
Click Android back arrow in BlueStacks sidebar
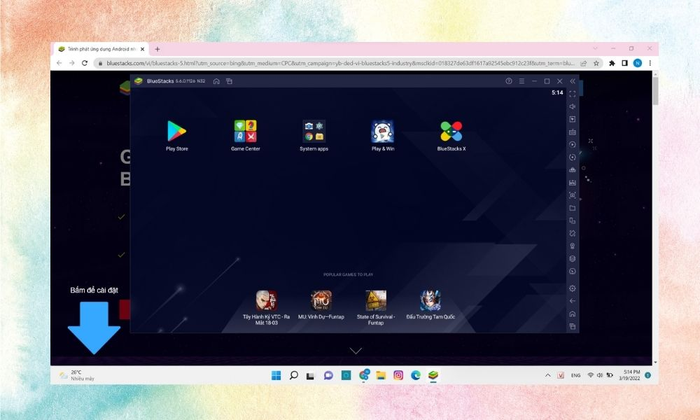(572, 301)
